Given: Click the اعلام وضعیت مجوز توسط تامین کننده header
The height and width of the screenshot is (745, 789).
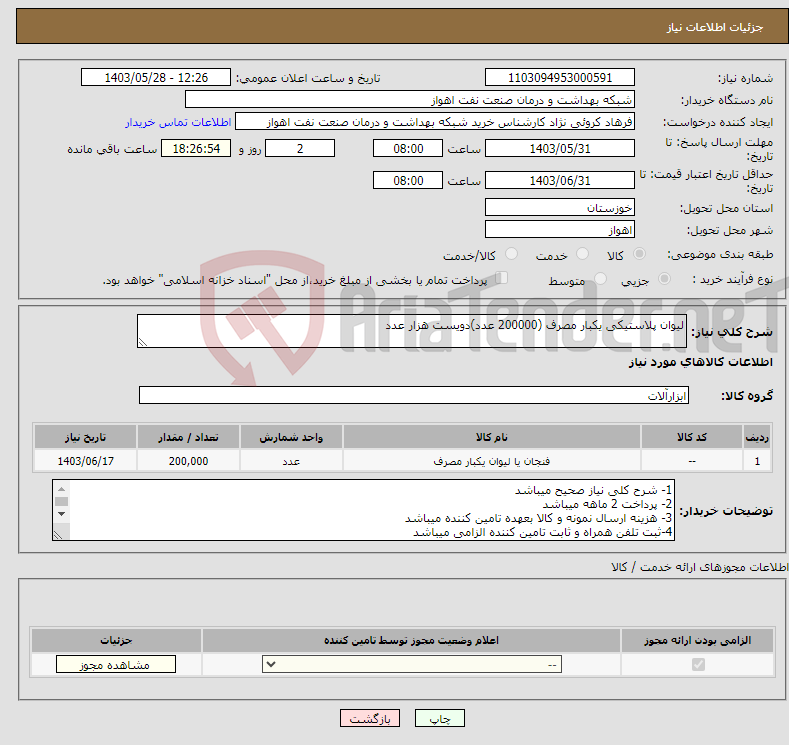Looking at the screenshot, I should point(412,640).
